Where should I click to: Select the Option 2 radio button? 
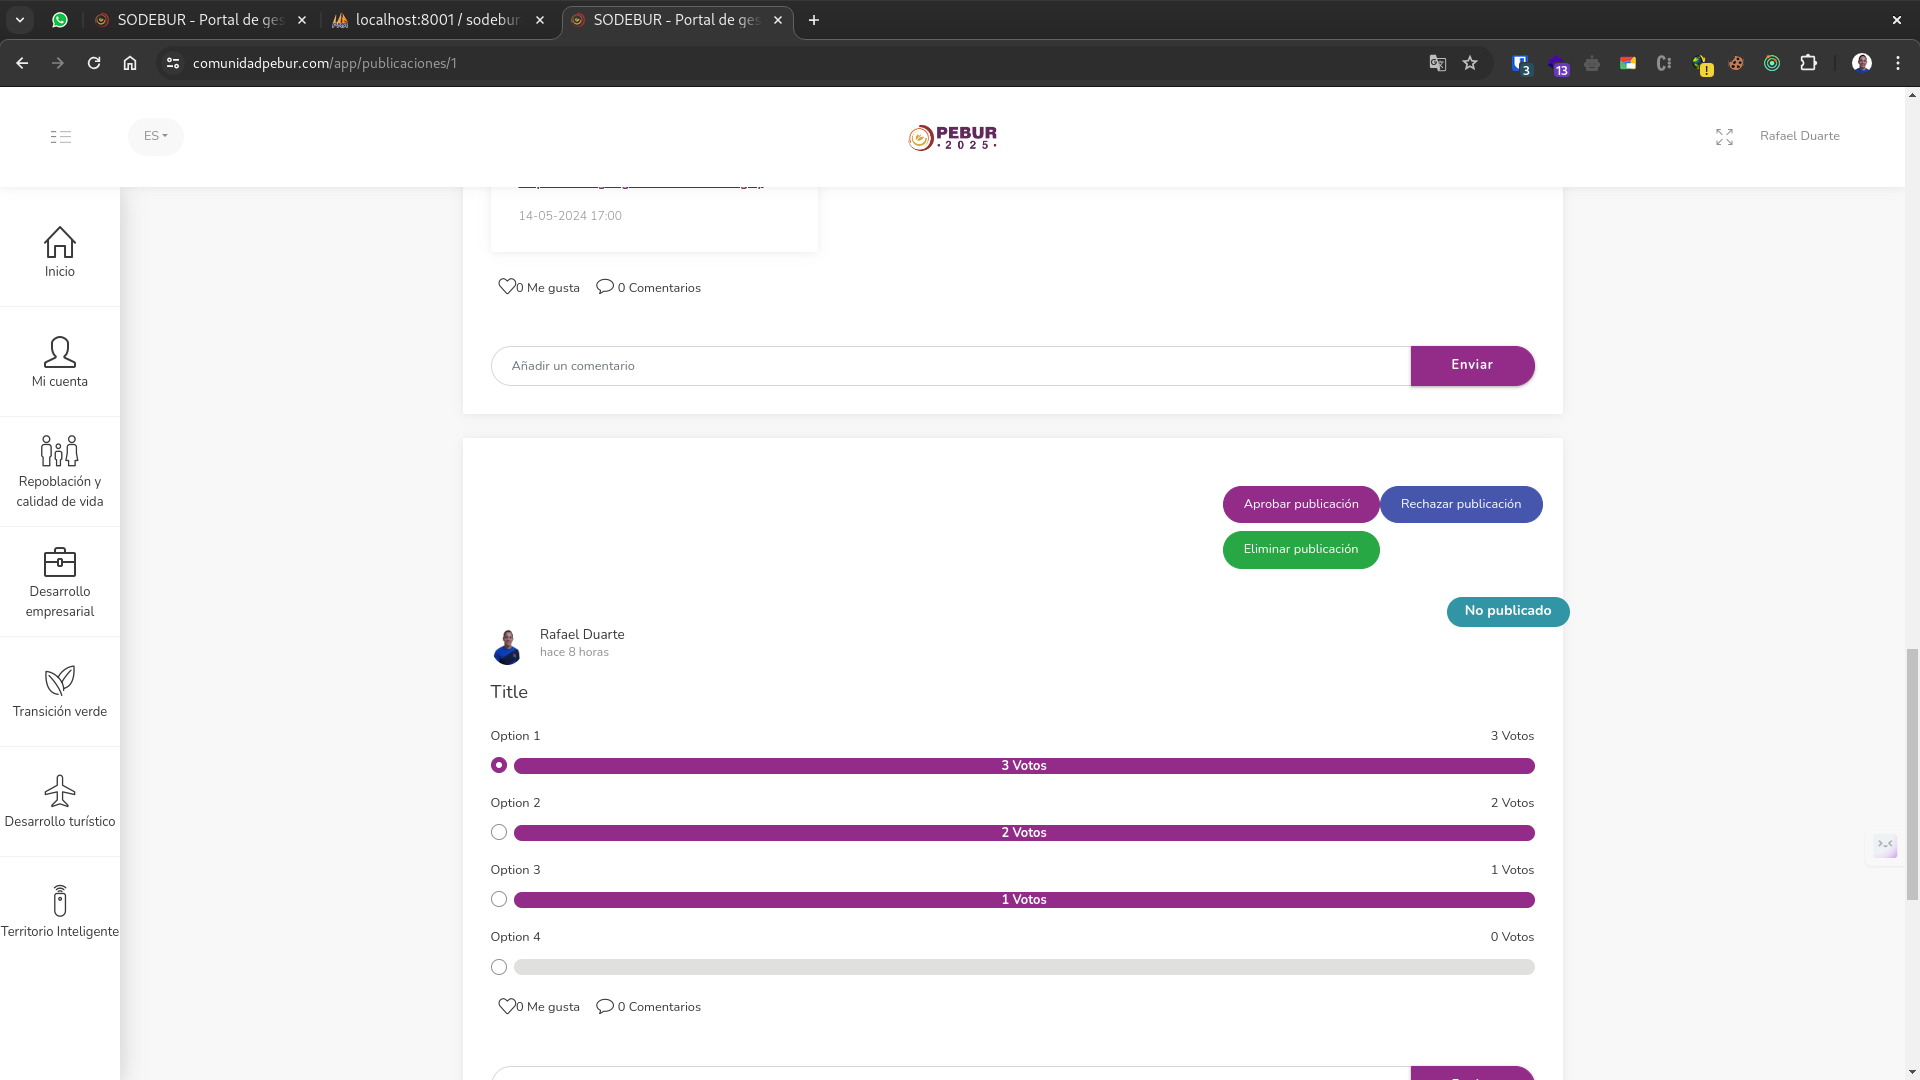[x=499, y=832]
